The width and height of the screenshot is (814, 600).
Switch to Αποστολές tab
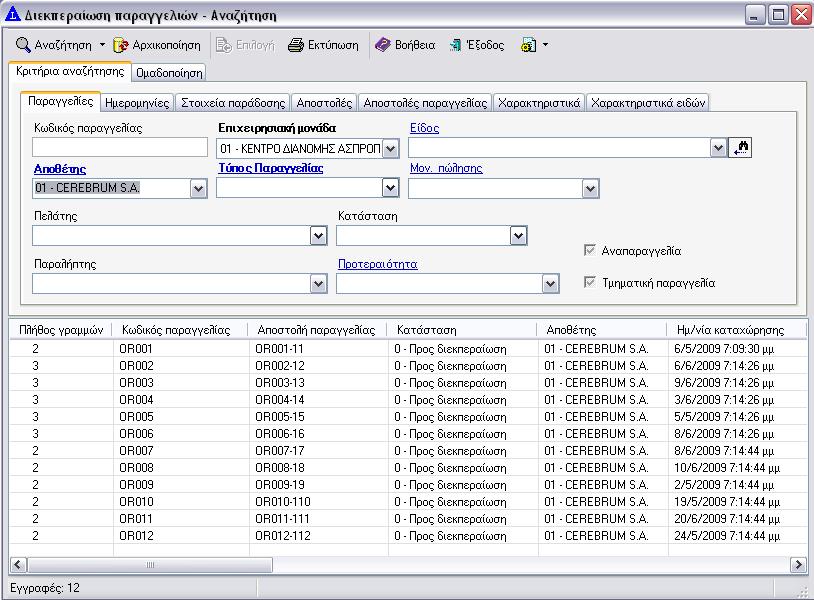324,103
